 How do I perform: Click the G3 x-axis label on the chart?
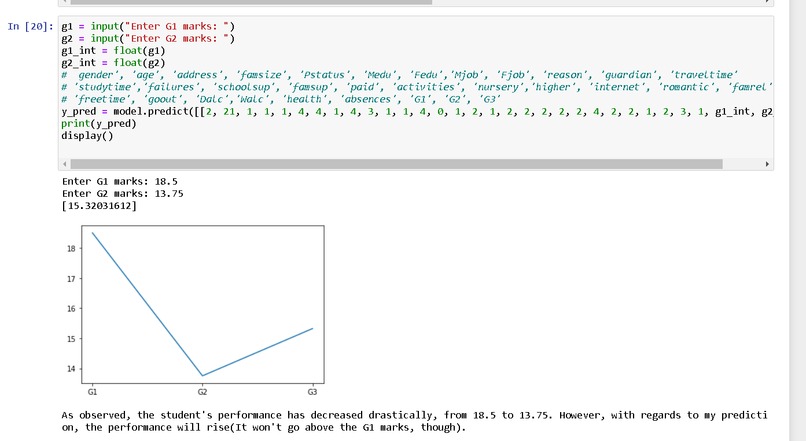pos(312,392)
